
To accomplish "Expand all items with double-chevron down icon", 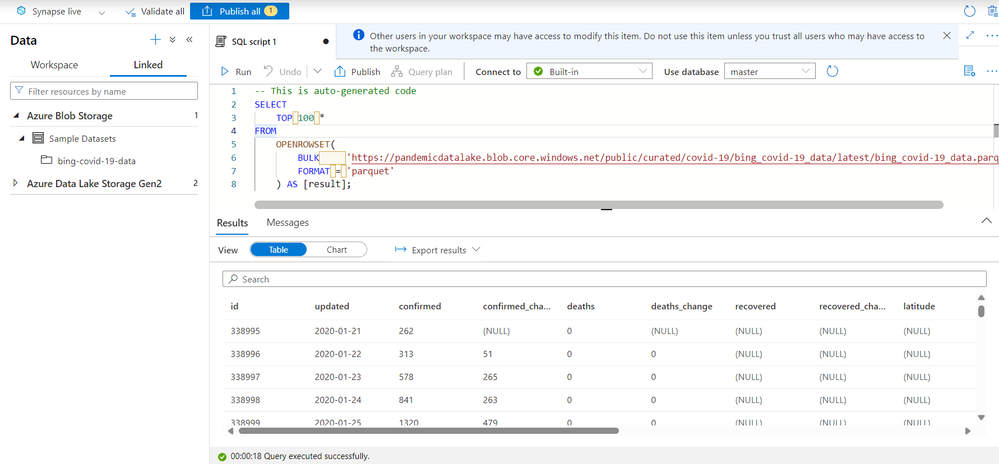I will (172, 40).
